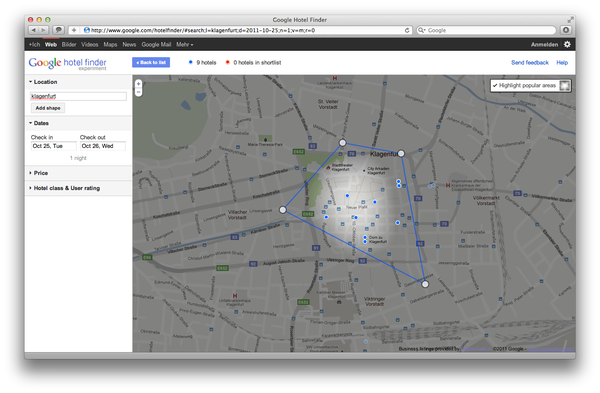Select the polygon vertex next to Klagenfurt label
This screenshot has height=393, width=600.
401,153
